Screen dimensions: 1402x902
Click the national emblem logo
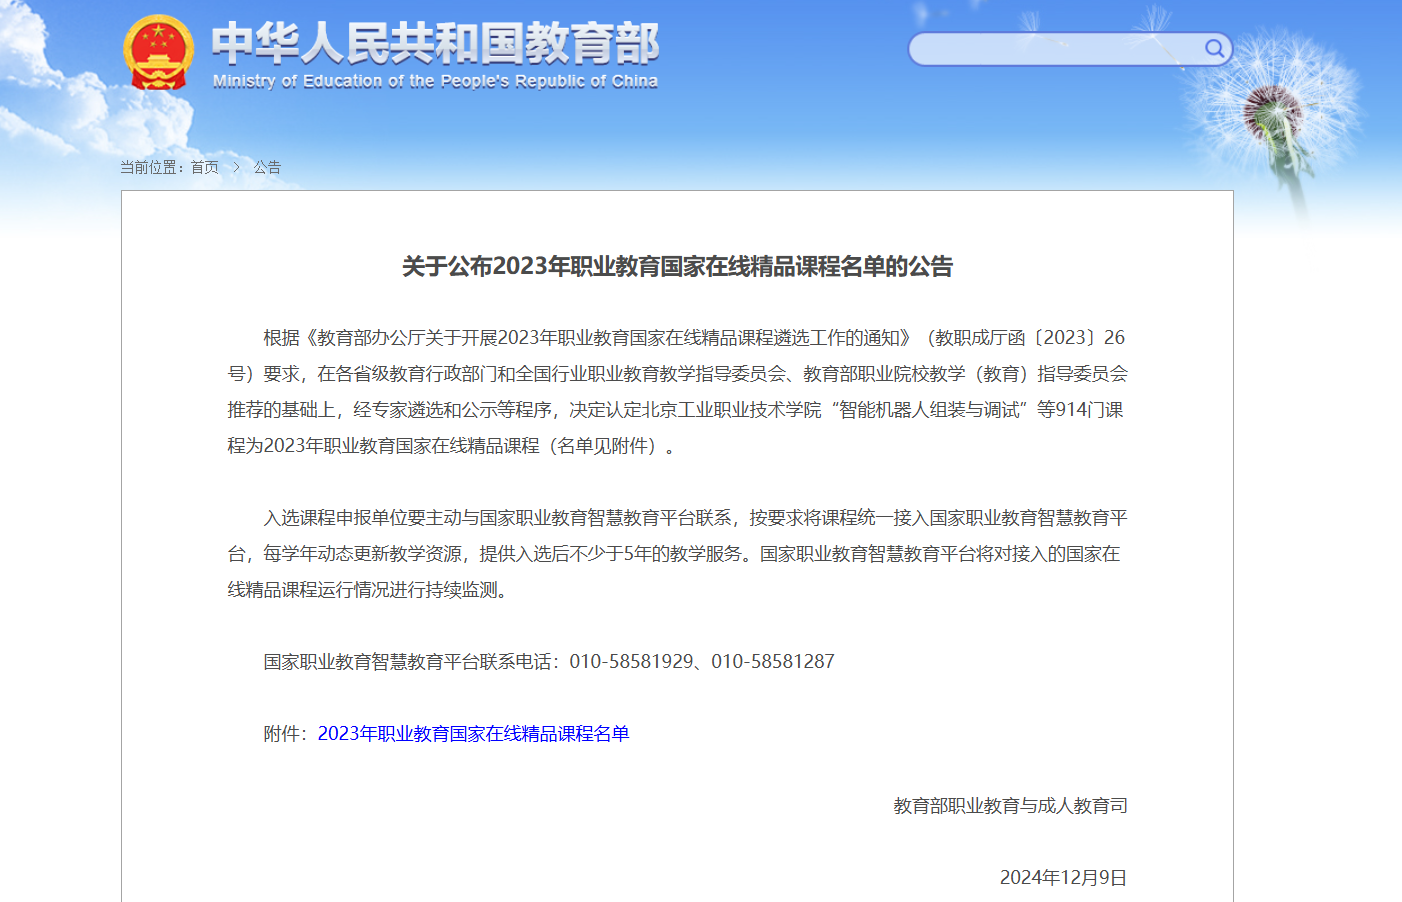pyautogui.click(x=158, y=52)
